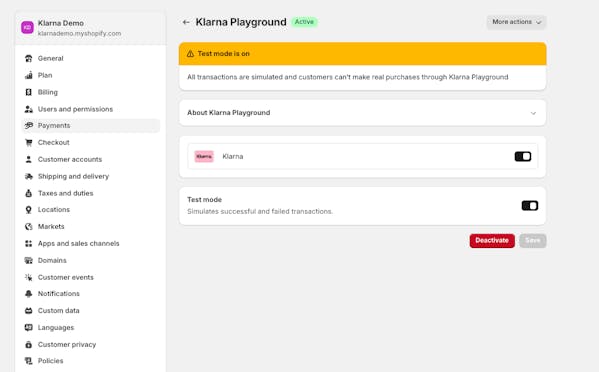Screen dimensions: 599x372
Task: Click the Test mode is on banner heading
Action: [223, 54]
